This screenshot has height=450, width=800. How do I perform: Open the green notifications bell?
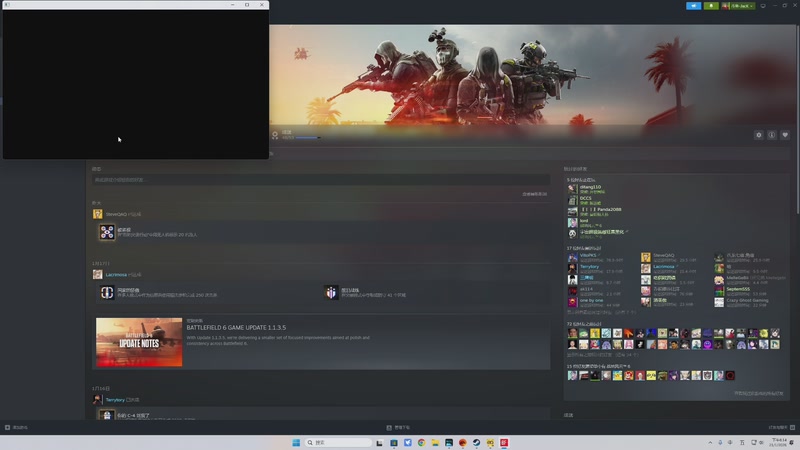click(x=711, y=6)
